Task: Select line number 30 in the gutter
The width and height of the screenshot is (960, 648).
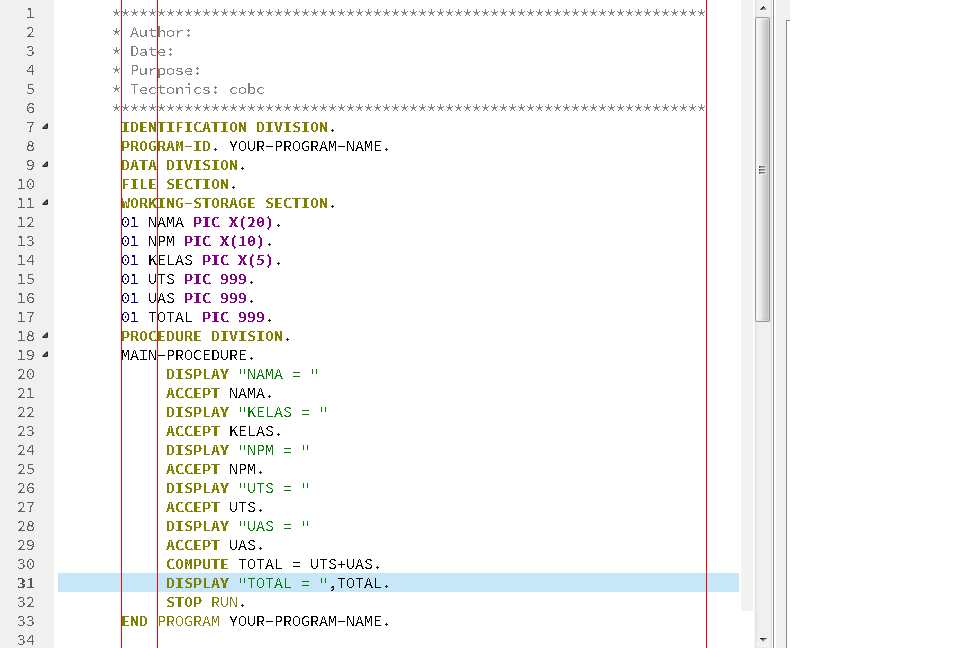Action: [25, 563]
